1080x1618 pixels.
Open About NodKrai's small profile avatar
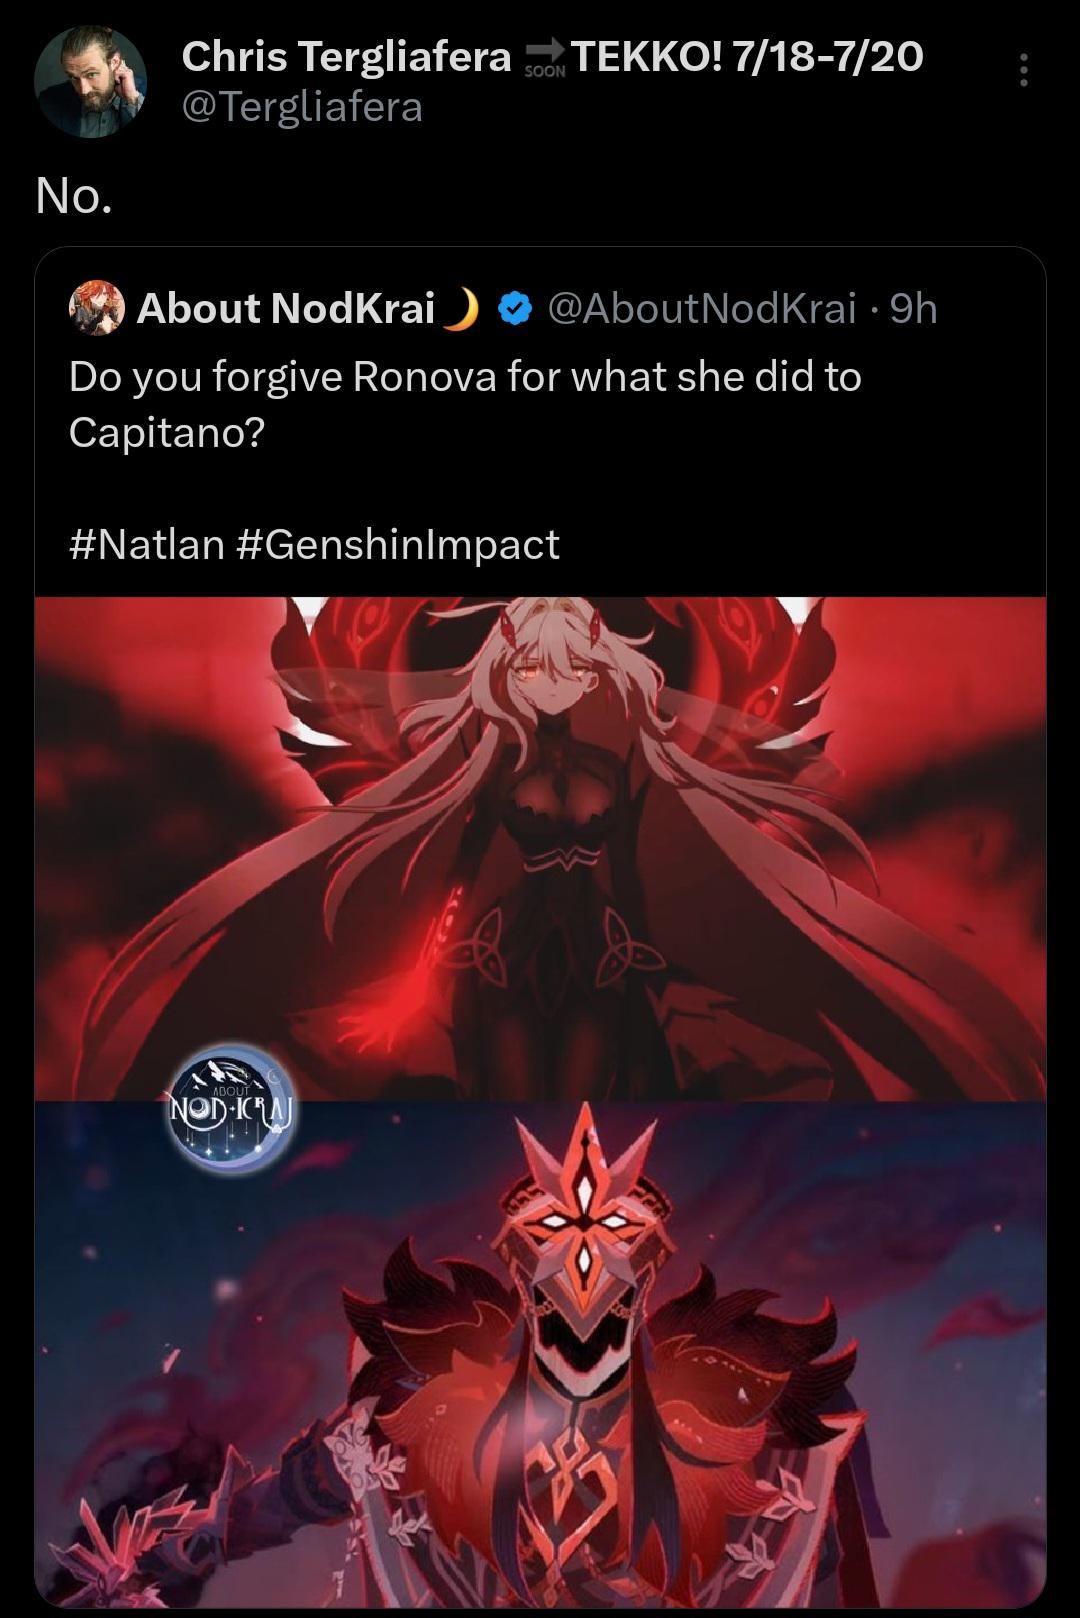(x=97, y=308)
